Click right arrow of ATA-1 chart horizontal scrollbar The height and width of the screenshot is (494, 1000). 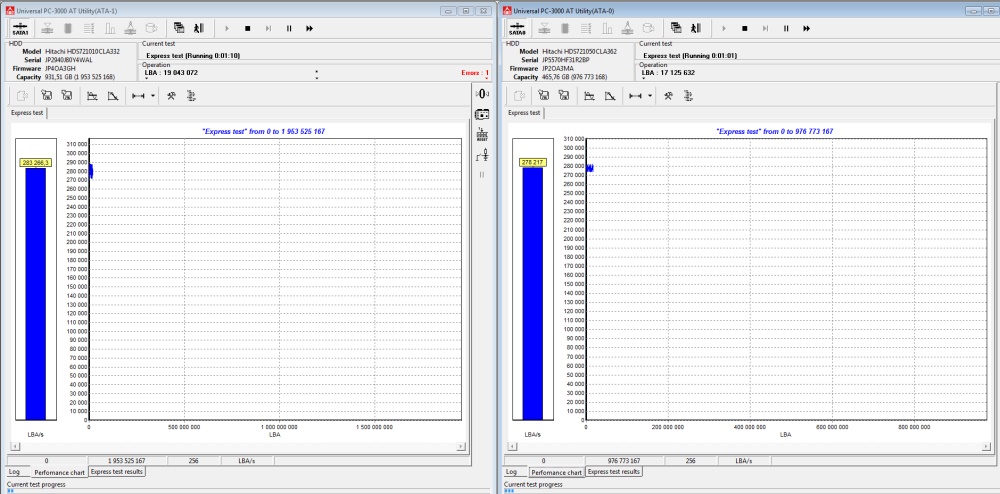click(x=460, y=446)
